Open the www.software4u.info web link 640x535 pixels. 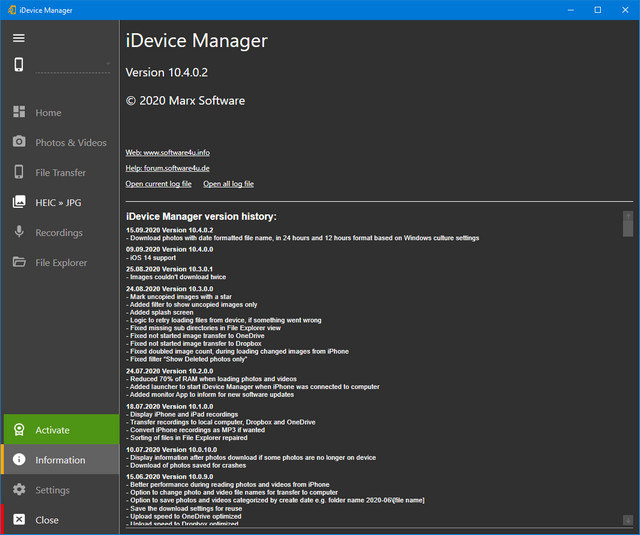click(x=167, y=153)
